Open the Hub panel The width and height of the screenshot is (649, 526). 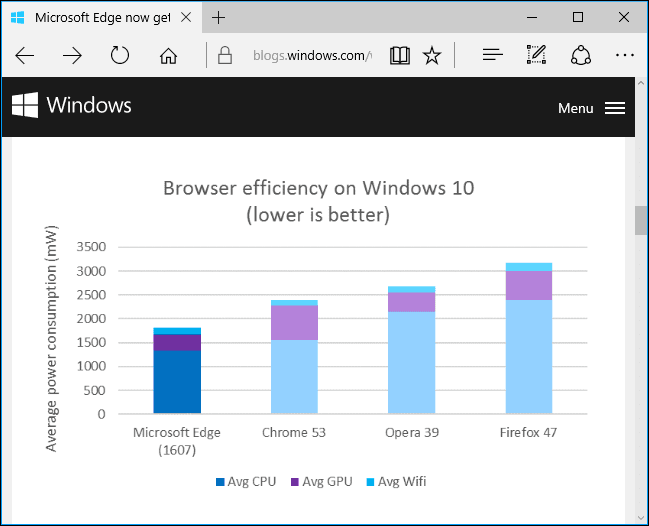pyautogui.click(x=491, y=55)
